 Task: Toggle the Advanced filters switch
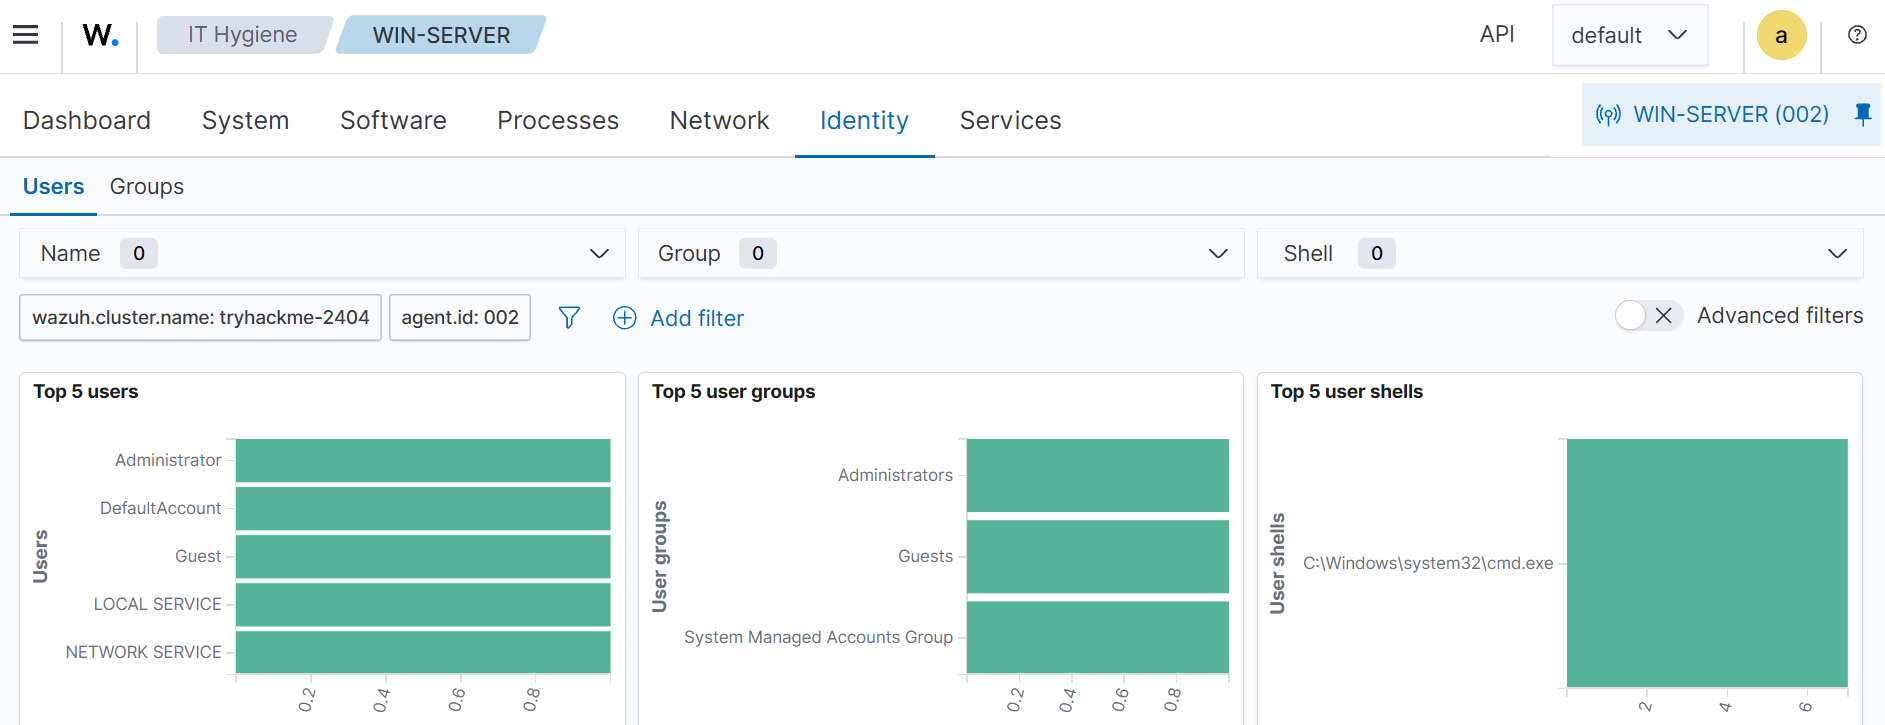(x=1648, y=315)
